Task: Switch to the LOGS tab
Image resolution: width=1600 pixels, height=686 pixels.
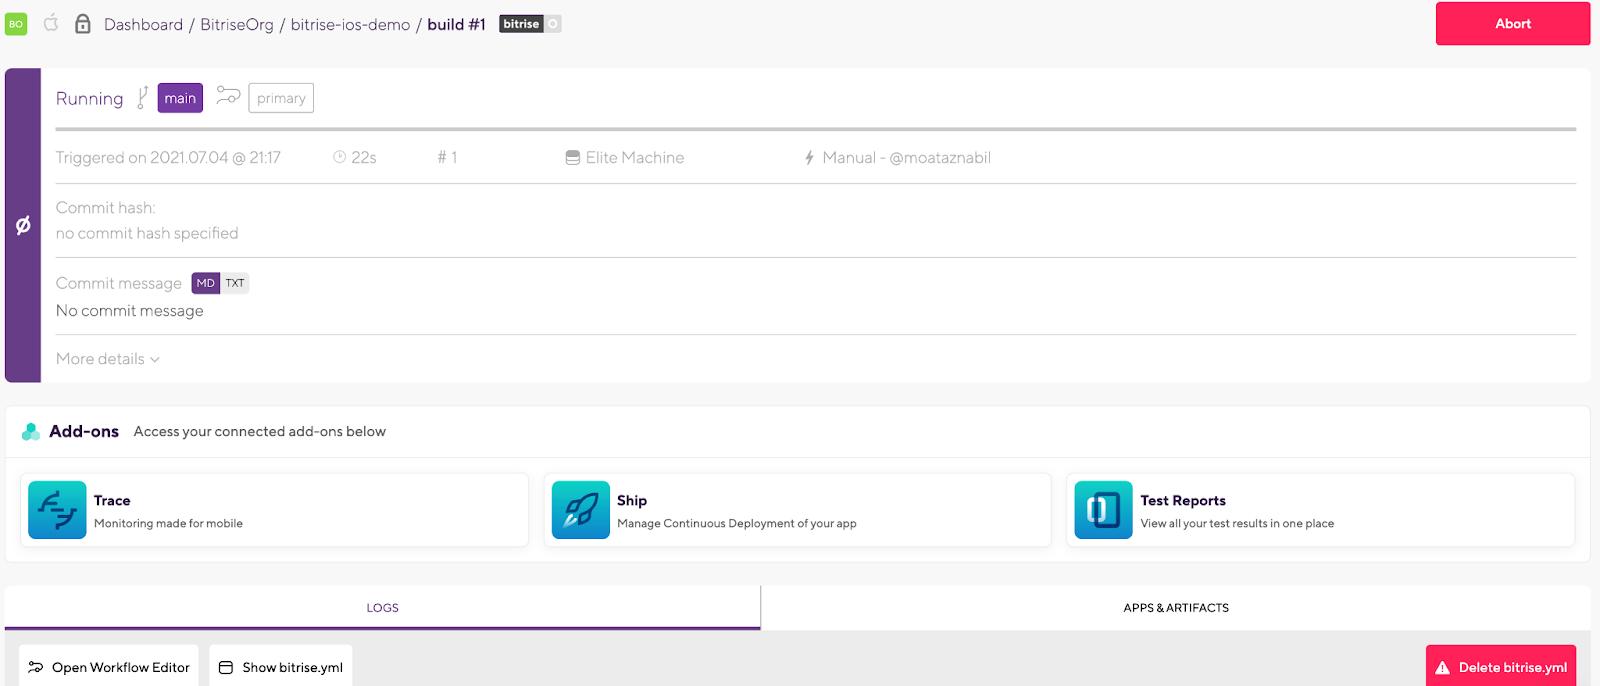Action: [x=383, y=608]
